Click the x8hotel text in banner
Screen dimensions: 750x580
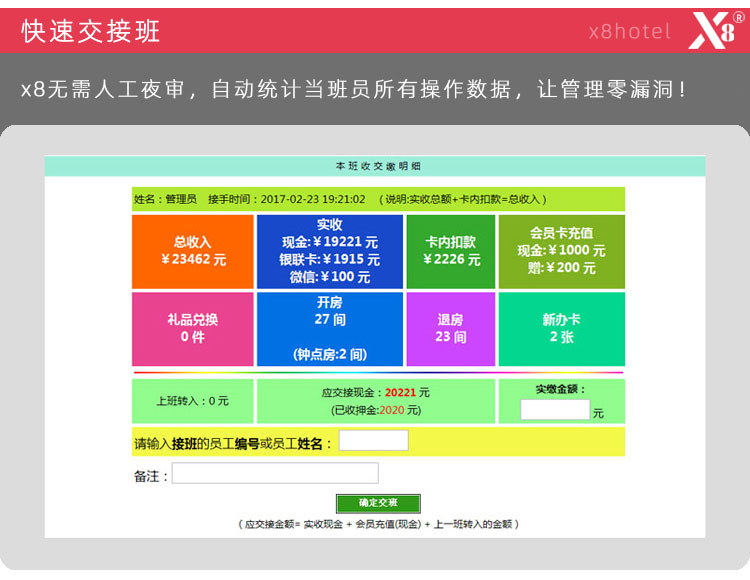(629, 32)
